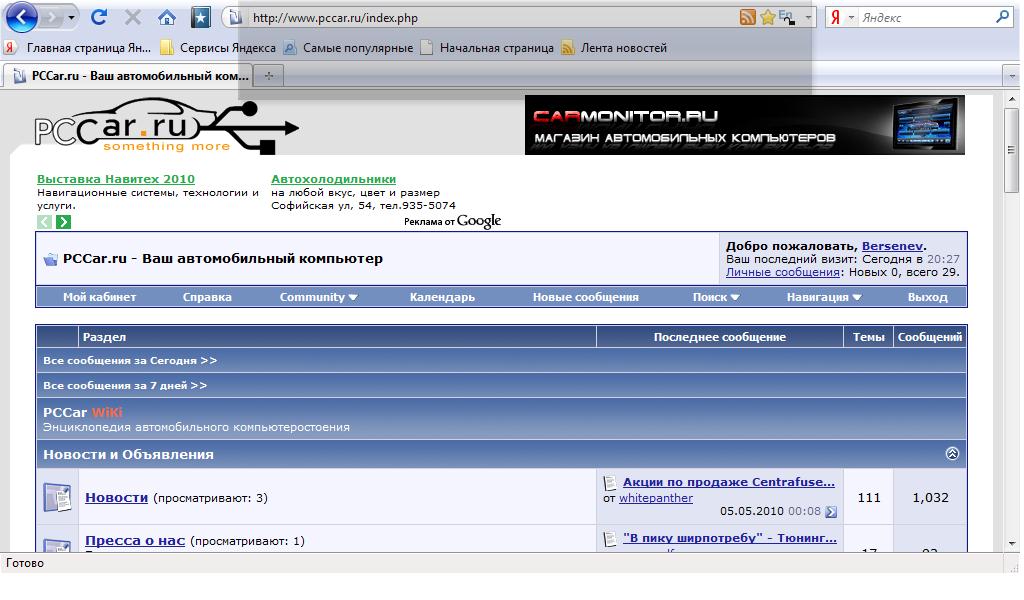Click the bookmarks star button in toolbar
Screen dimensions: 1024x600
coord(201,17)
